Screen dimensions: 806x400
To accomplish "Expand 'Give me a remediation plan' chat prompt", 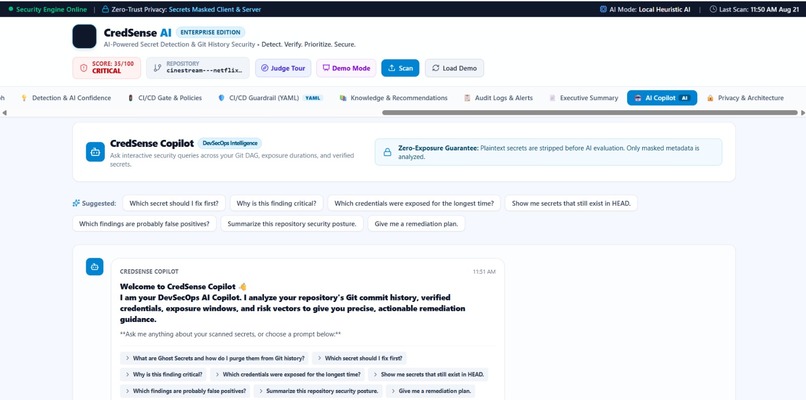I will pos(430,391).
